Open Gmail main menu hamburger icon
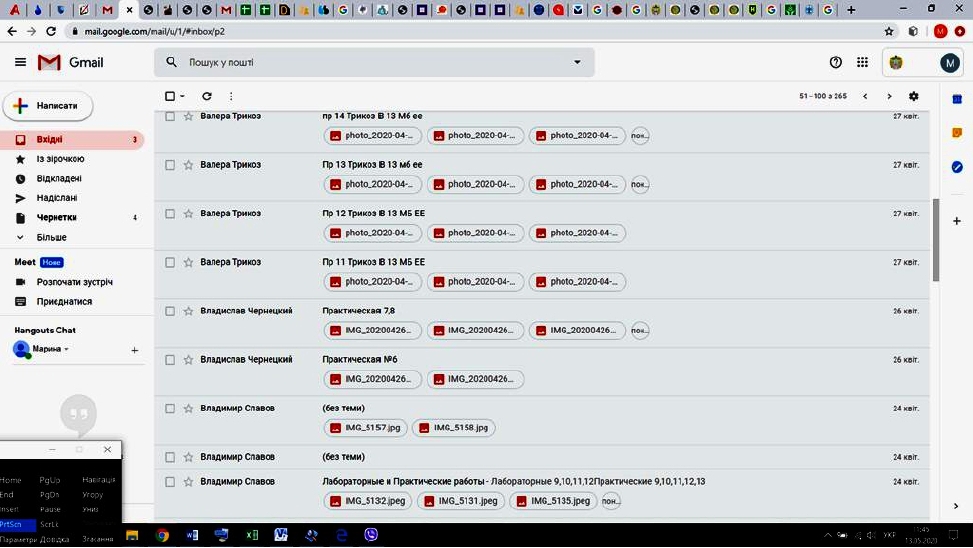Image resolution: width=973 pixels, height=548 pixels. pos(20,62)
